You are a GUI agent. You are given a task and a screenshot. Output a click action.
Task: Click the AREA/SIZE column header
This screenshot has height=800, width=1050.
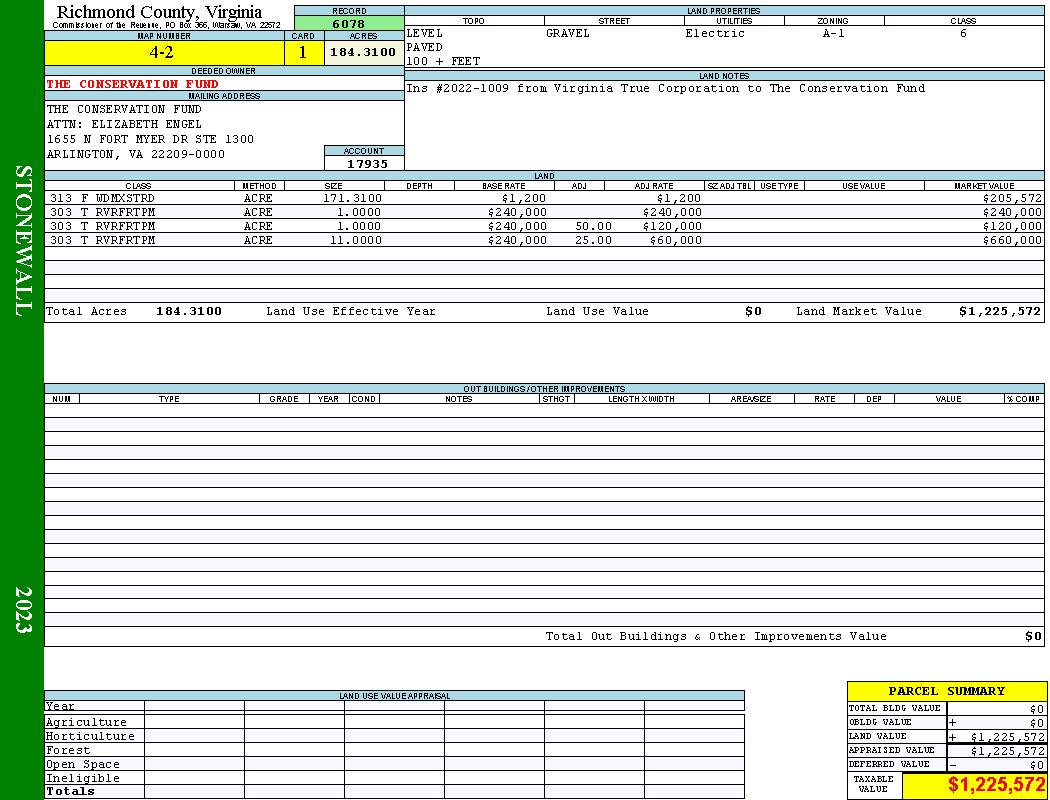tap(751, 399)
